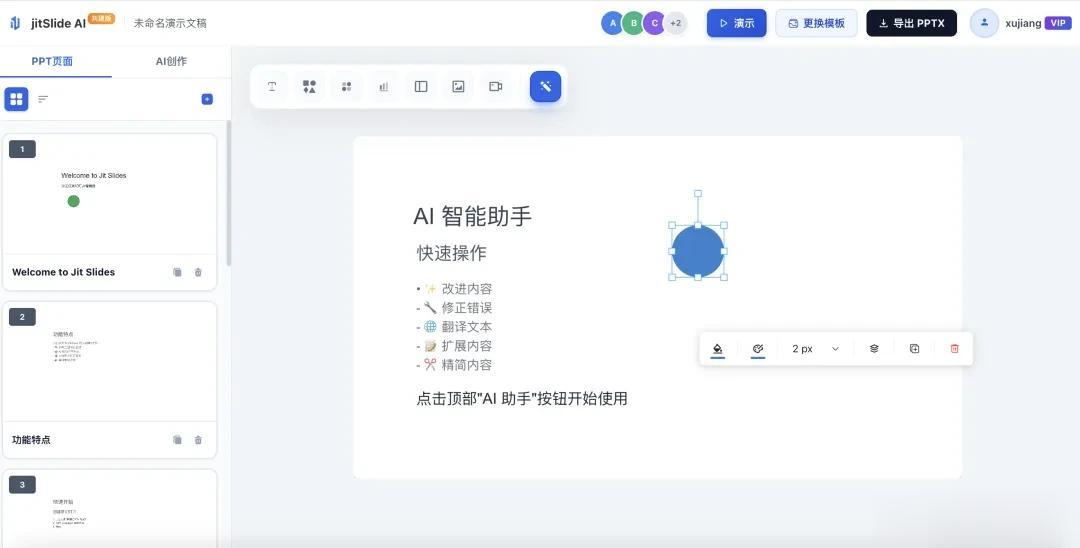Viewport: 1080px width, 548px height.
Task: Add a new slide with the plus icon
Action: point(207,99)
